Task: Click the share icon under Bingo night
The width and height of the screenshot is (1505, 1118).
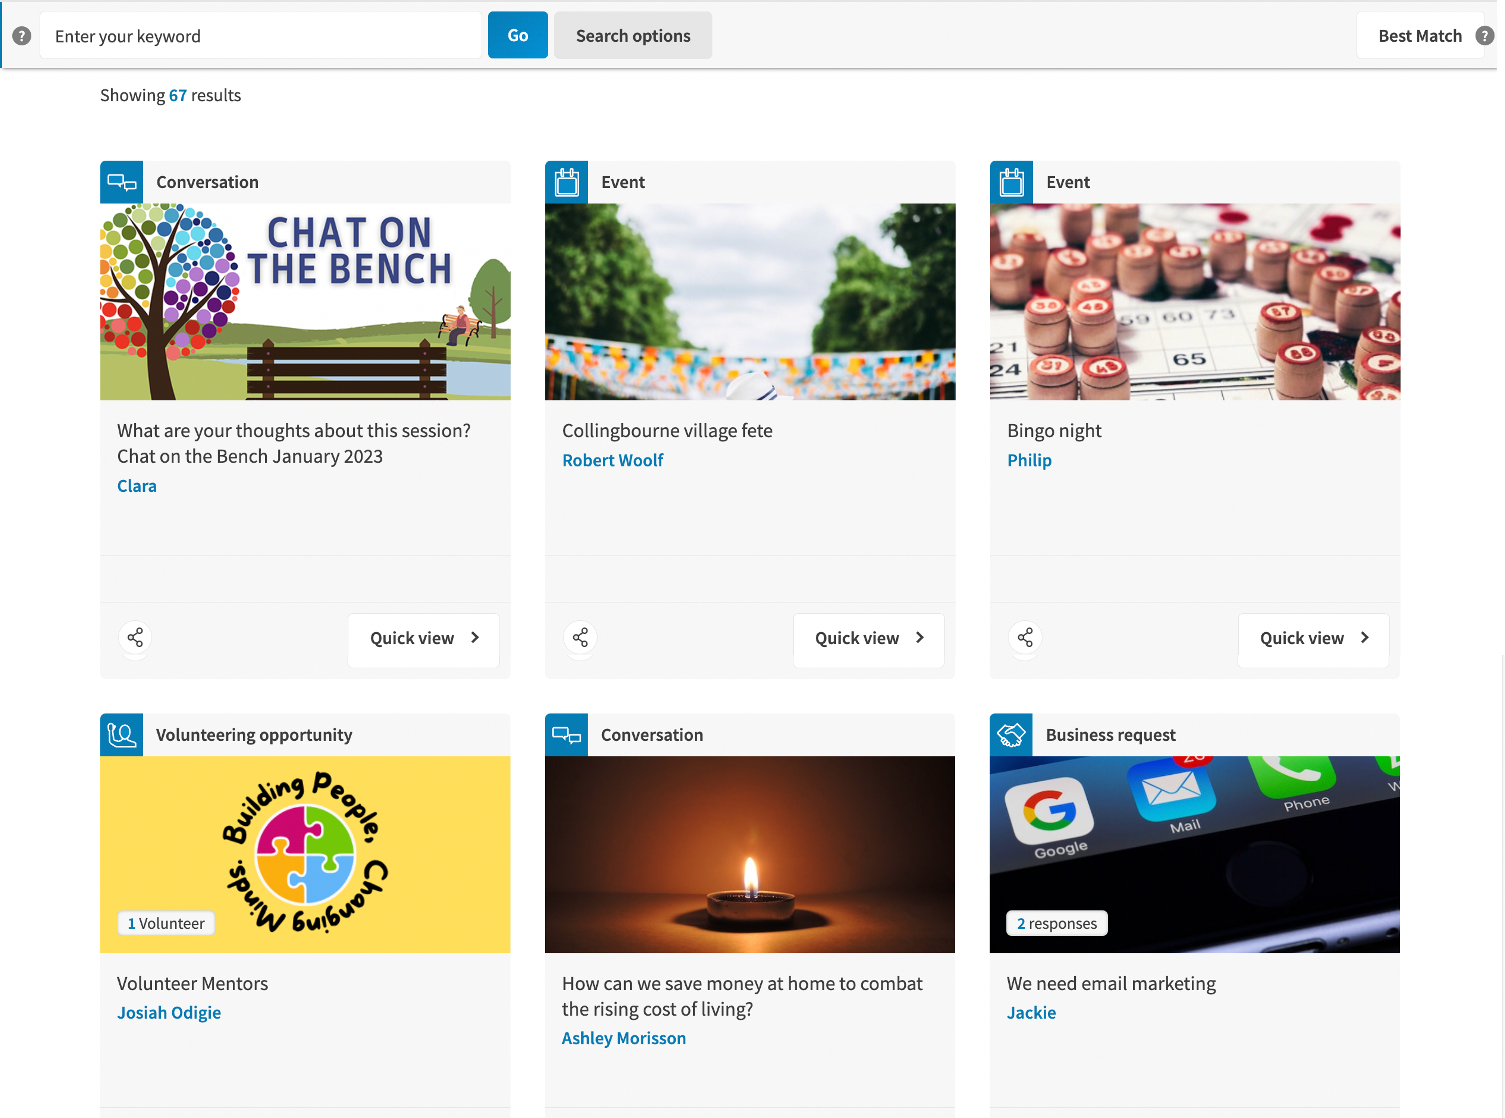Action: [1024, 638]
